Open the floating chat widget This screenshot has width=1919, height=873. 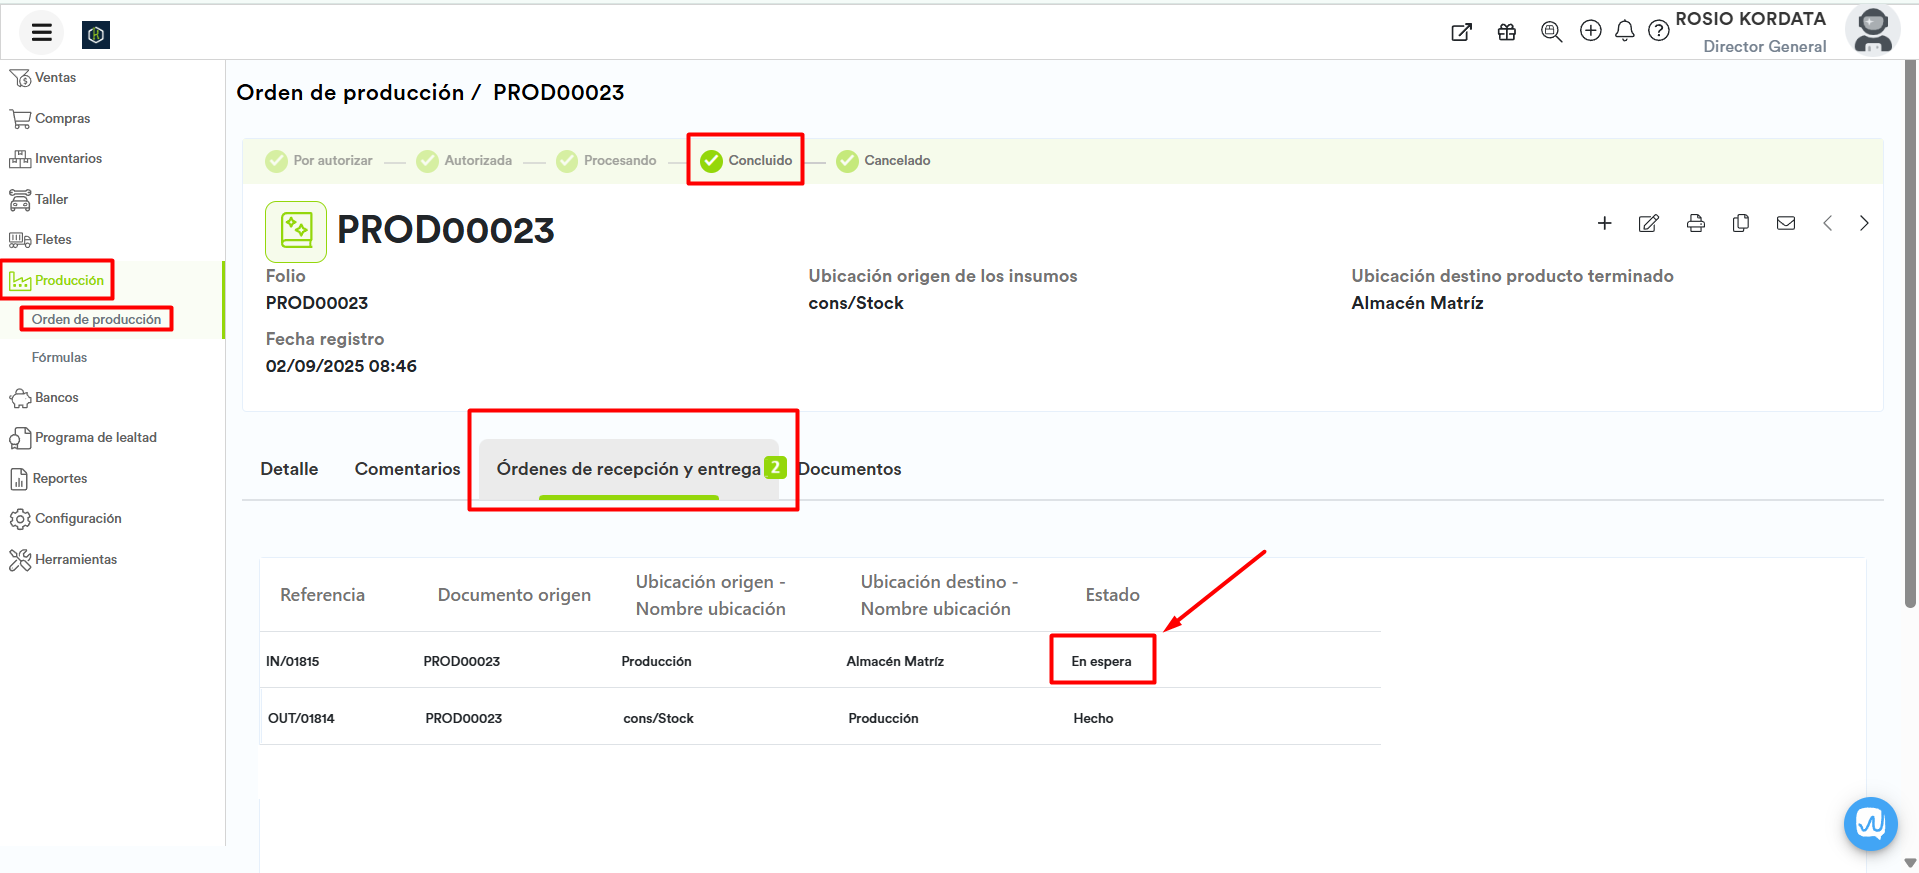tap(1870, 823)
